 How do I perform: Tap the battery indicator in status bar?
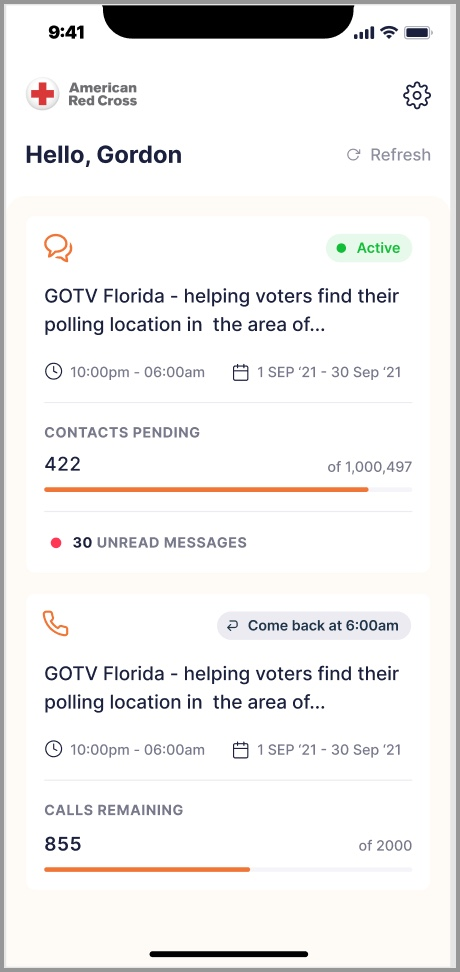(418, 33)
